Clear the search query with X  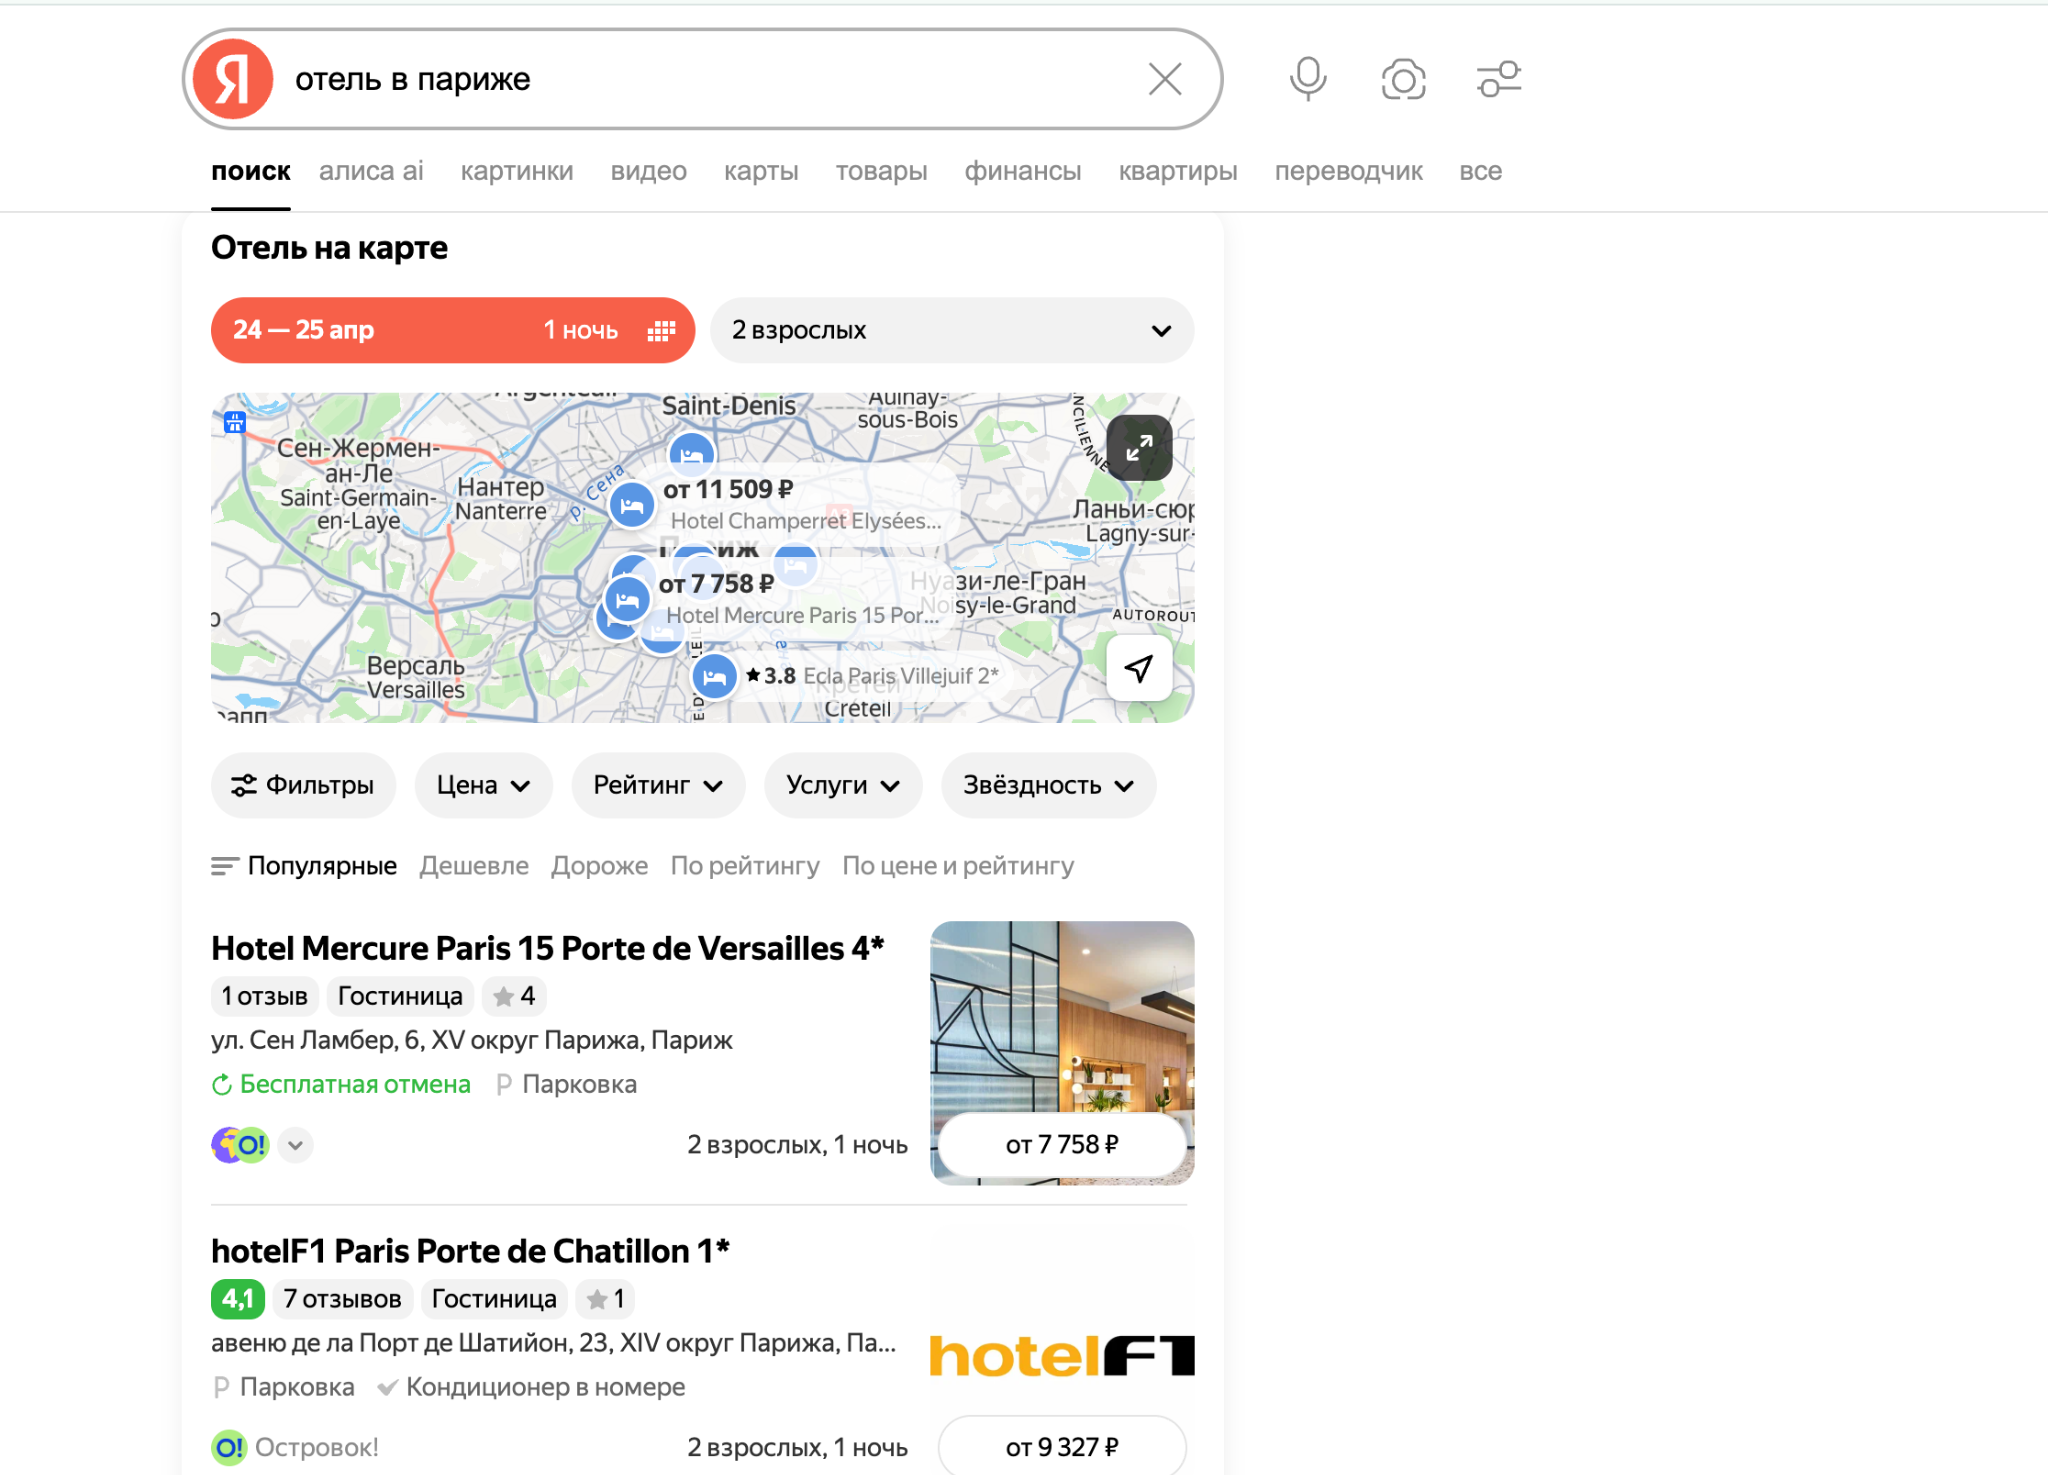(x=1165, y=79)
